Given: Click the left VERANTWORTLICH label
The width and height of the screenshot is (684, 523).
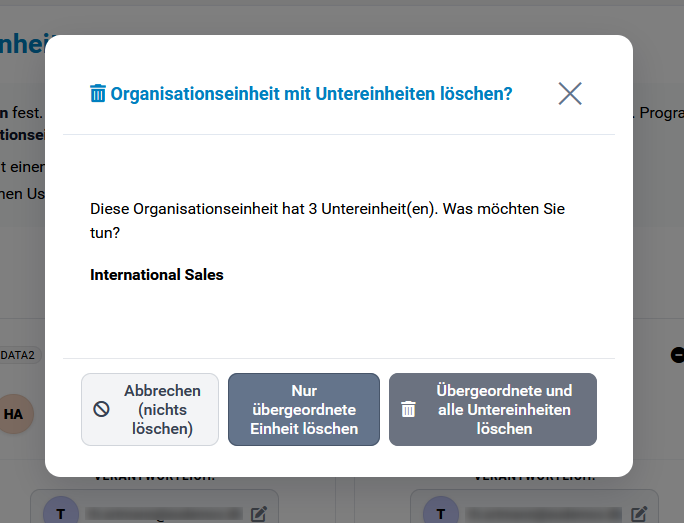Looking at the screenshot, I should coord(154,478).
